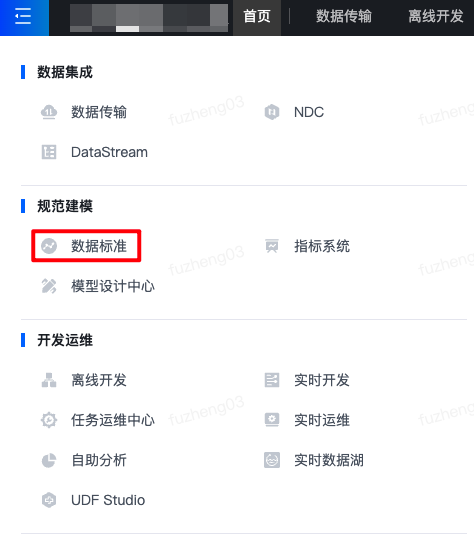Screen dimensions: 474x536
Task: Click the 实时数据湖 icon
Action: click(272, 460)
